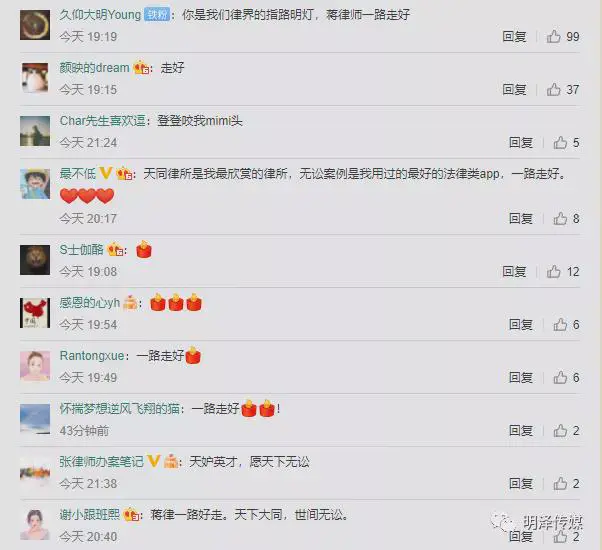
Task: Like Char先生喜欢逗's comment
Action: click(560, 142)
